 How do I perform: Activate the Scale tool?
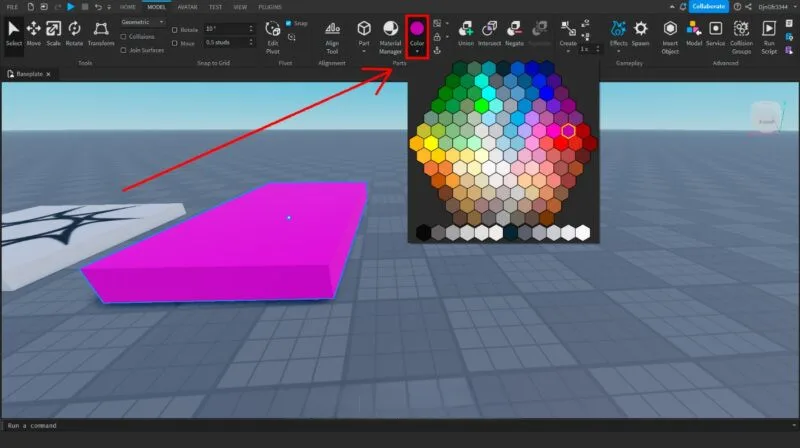54,34
